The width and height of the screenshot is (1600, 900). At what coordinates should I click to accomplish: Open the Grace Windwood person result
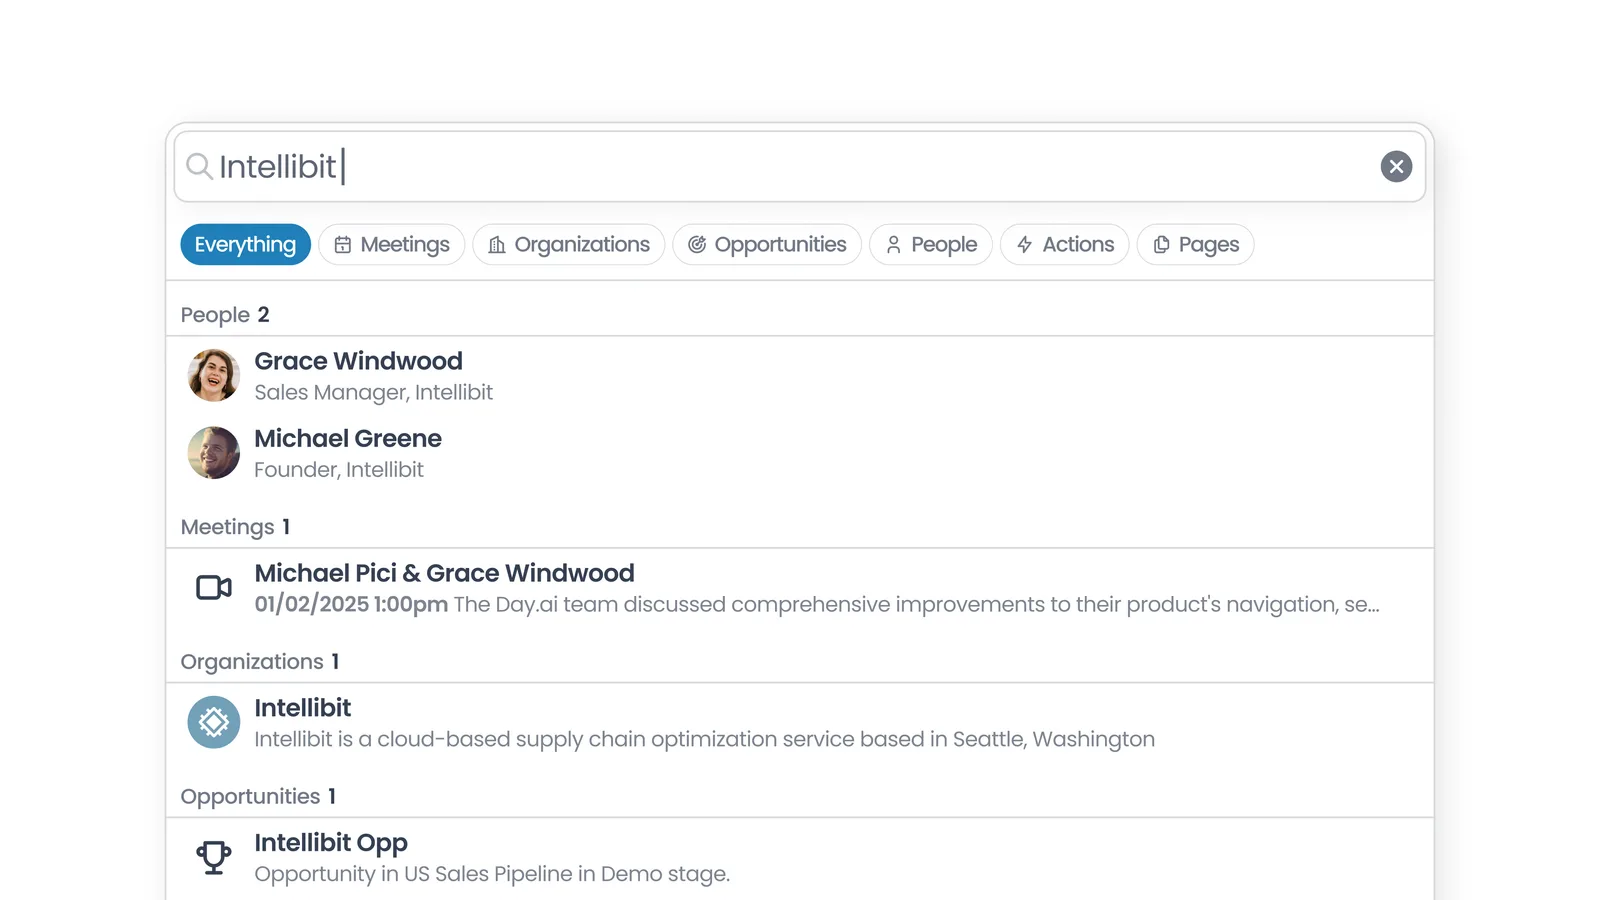point(800,375)
